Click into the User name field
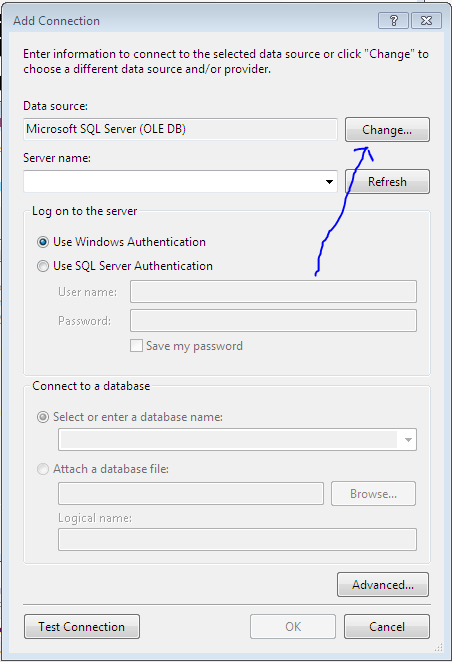The height and width of the screenshot is (662, 452). [x=273, y=292]
